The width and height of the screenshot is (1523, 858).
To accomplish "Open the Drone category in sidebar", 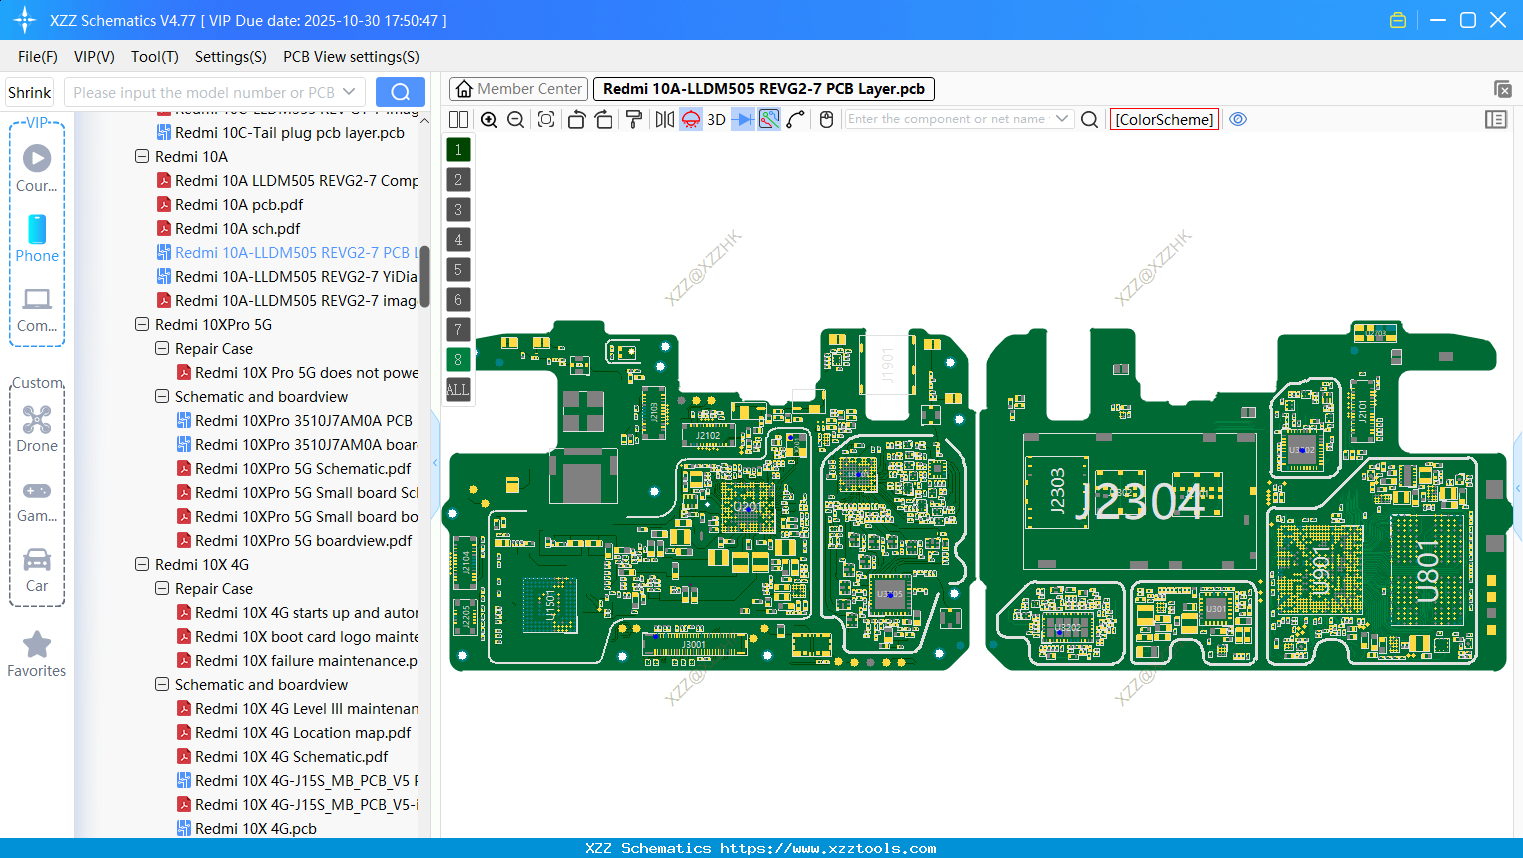I will click(x=37, y=428).
